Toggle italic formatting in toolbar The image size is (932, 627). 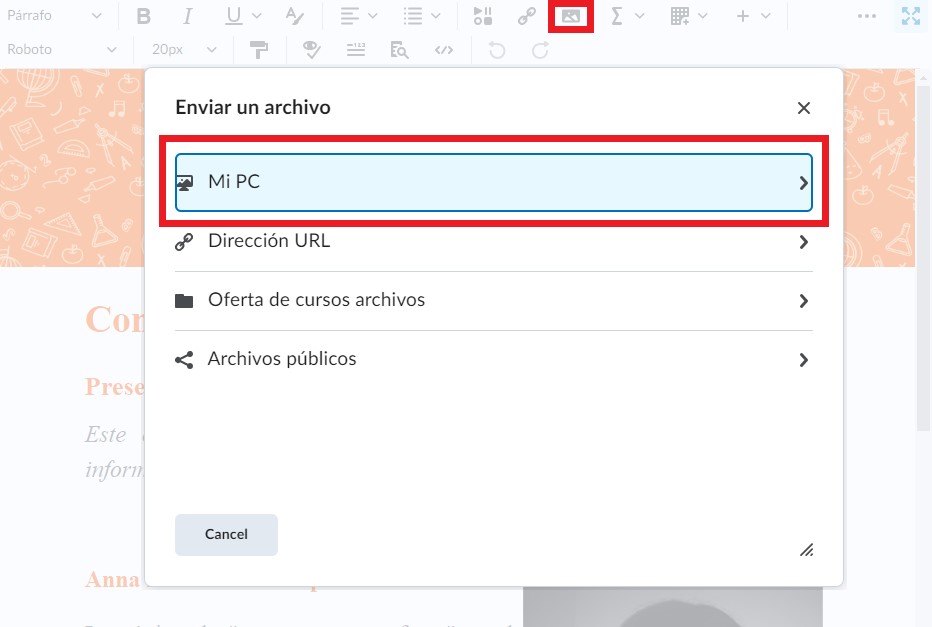click(188, 16)
